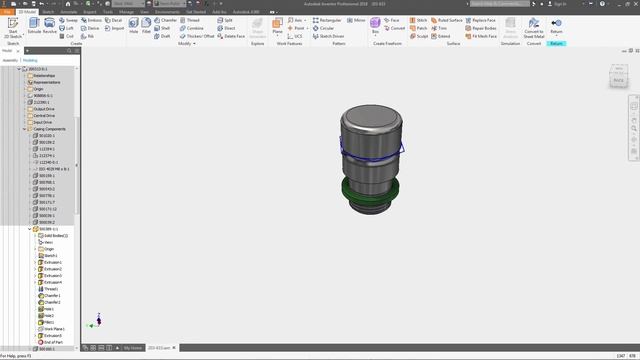Screen dimensions: 640x360
Task: Click the Derive tool
Action: 90,28
